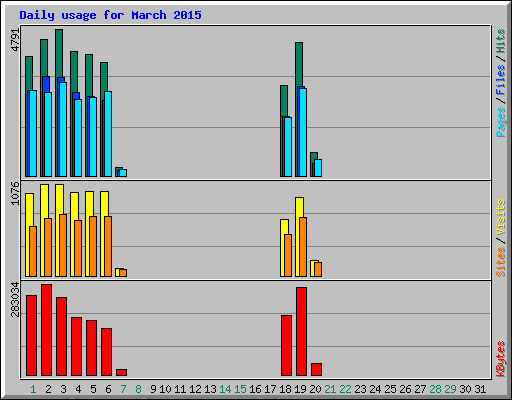Click the red KBytes bar for day 20

coord(316,369)
